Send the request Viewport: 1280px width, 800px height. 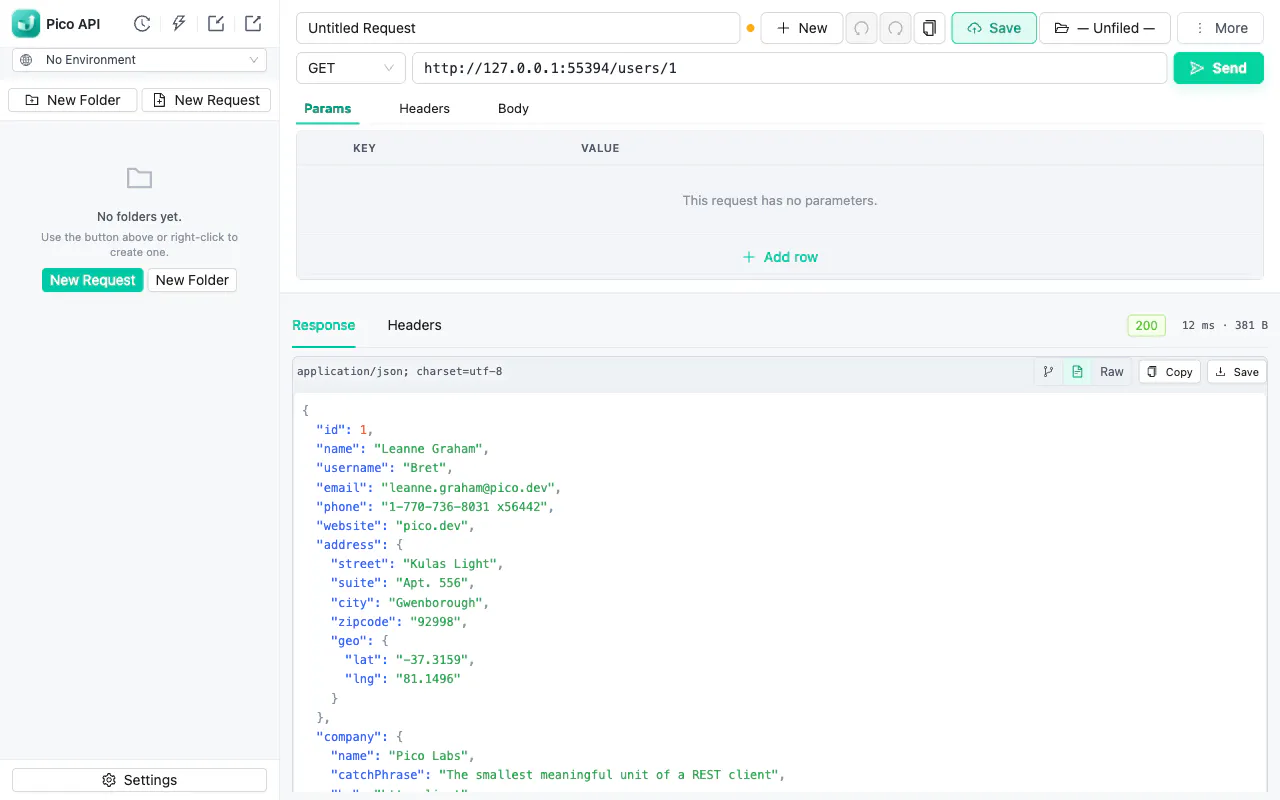coord(1218,68)
